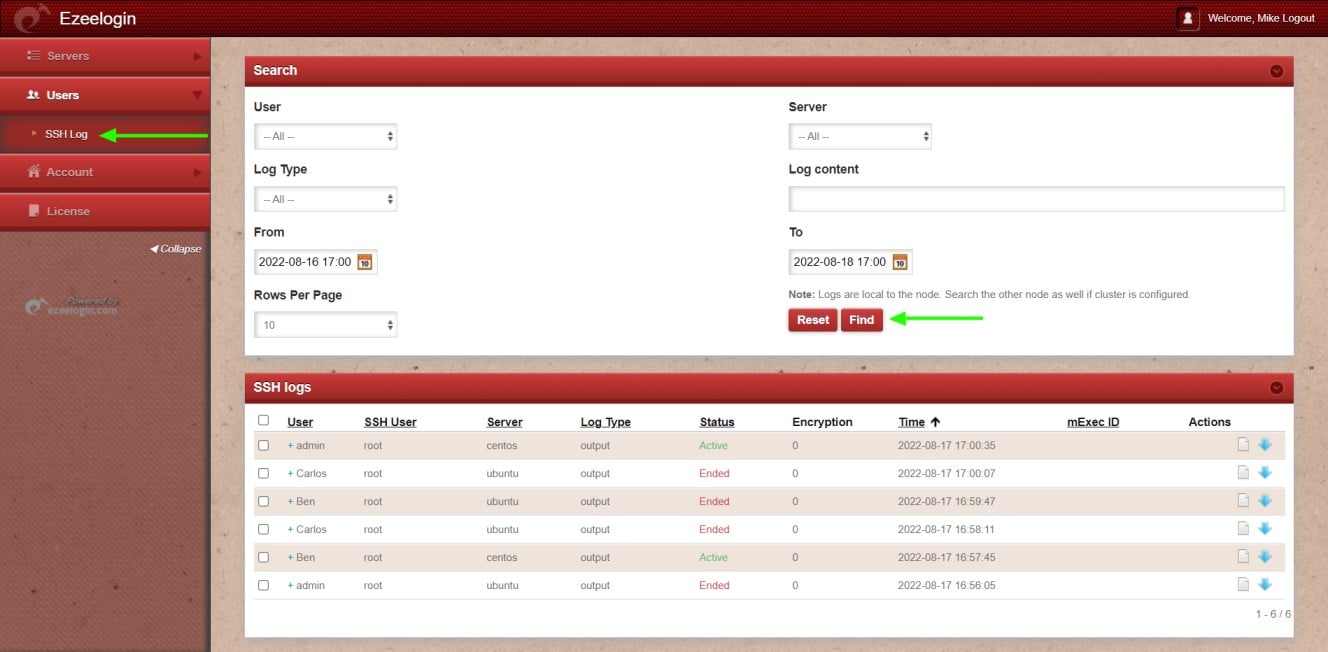Check the box for admin centos row
Screen dimensions: 1328x652
point(263,445)
